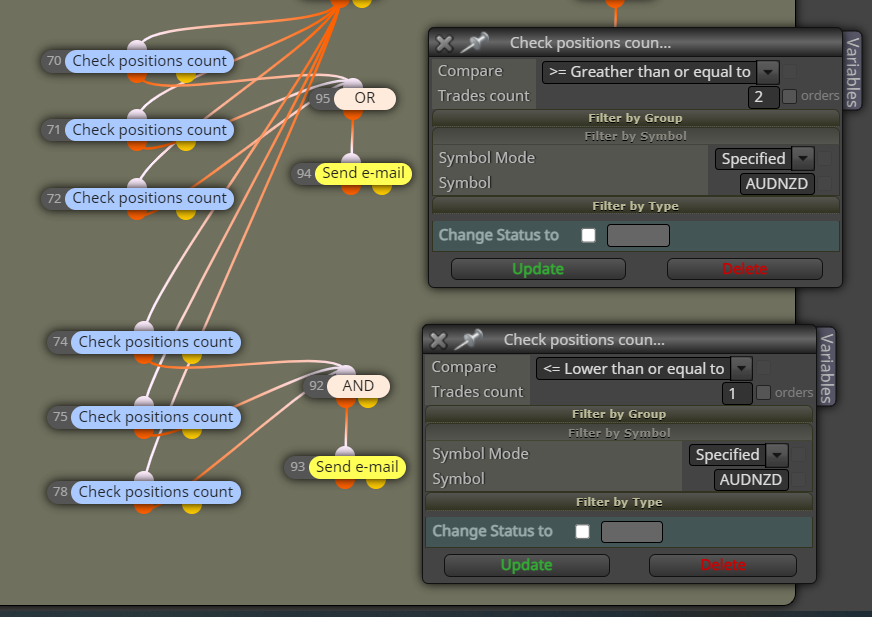Click yellow output connector of node 75
The image size is (872, 617).
[x=192, y=433]
